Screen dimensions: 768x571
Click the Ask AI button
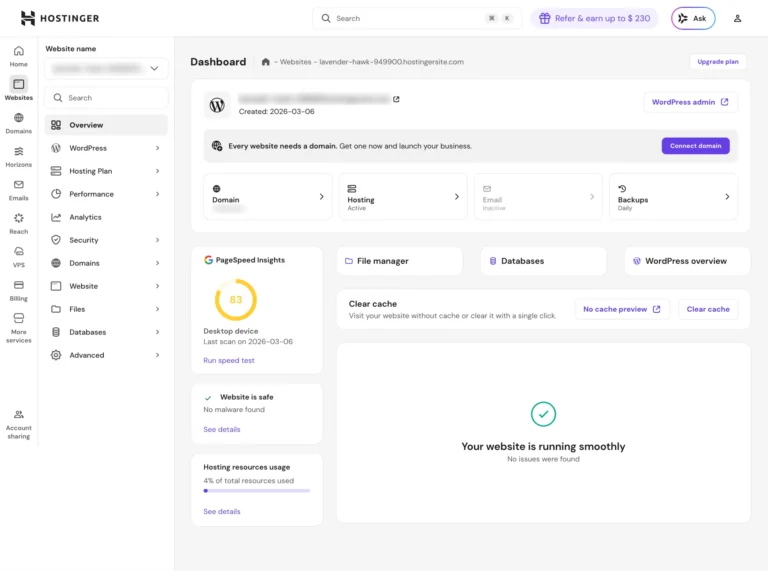click(693, 19)
